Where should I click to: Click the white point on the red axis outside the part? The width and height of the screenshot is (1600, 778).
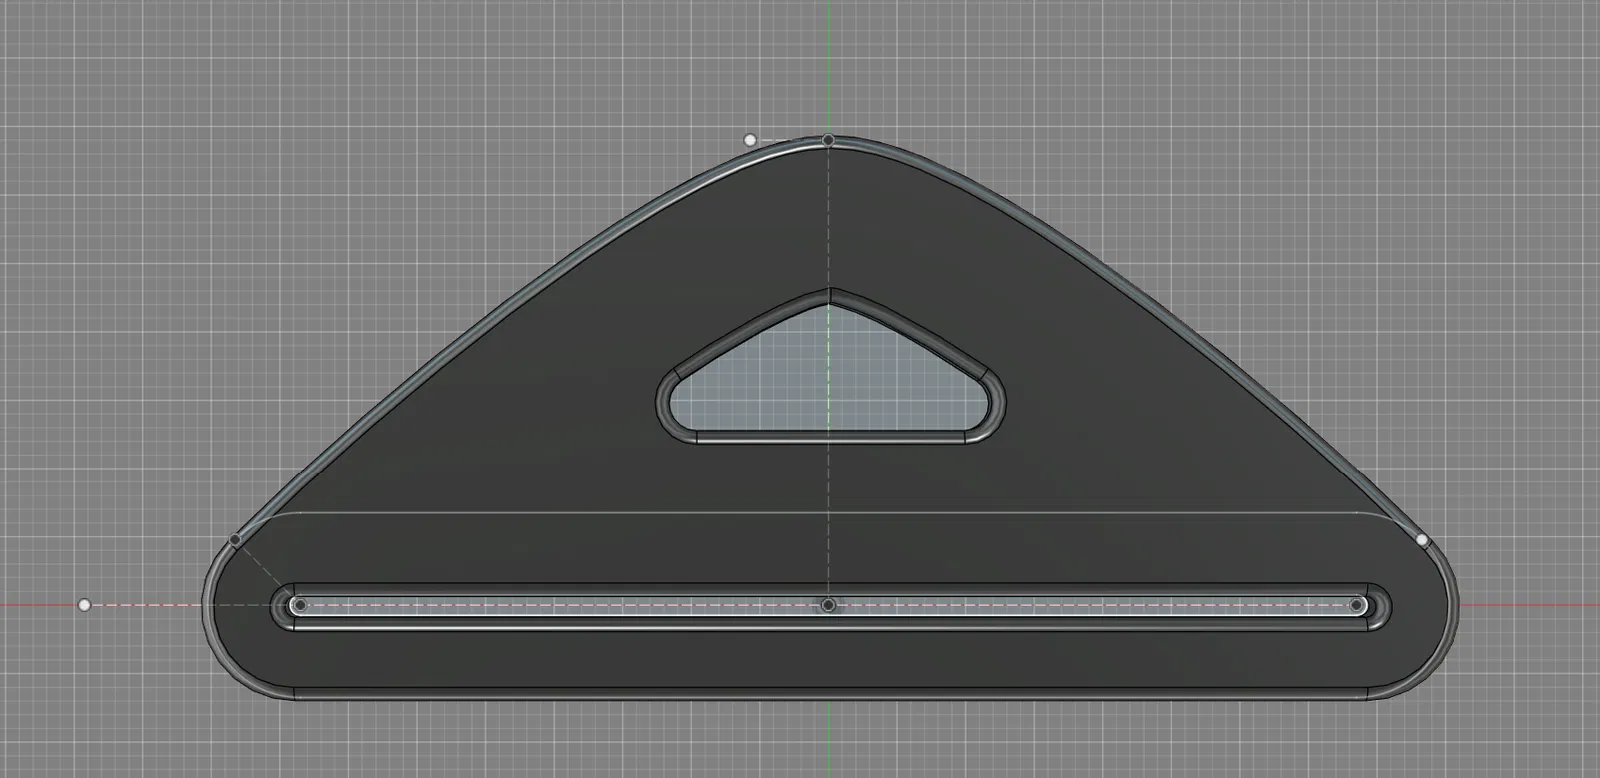pyautogui.click(x=85, y=605)
